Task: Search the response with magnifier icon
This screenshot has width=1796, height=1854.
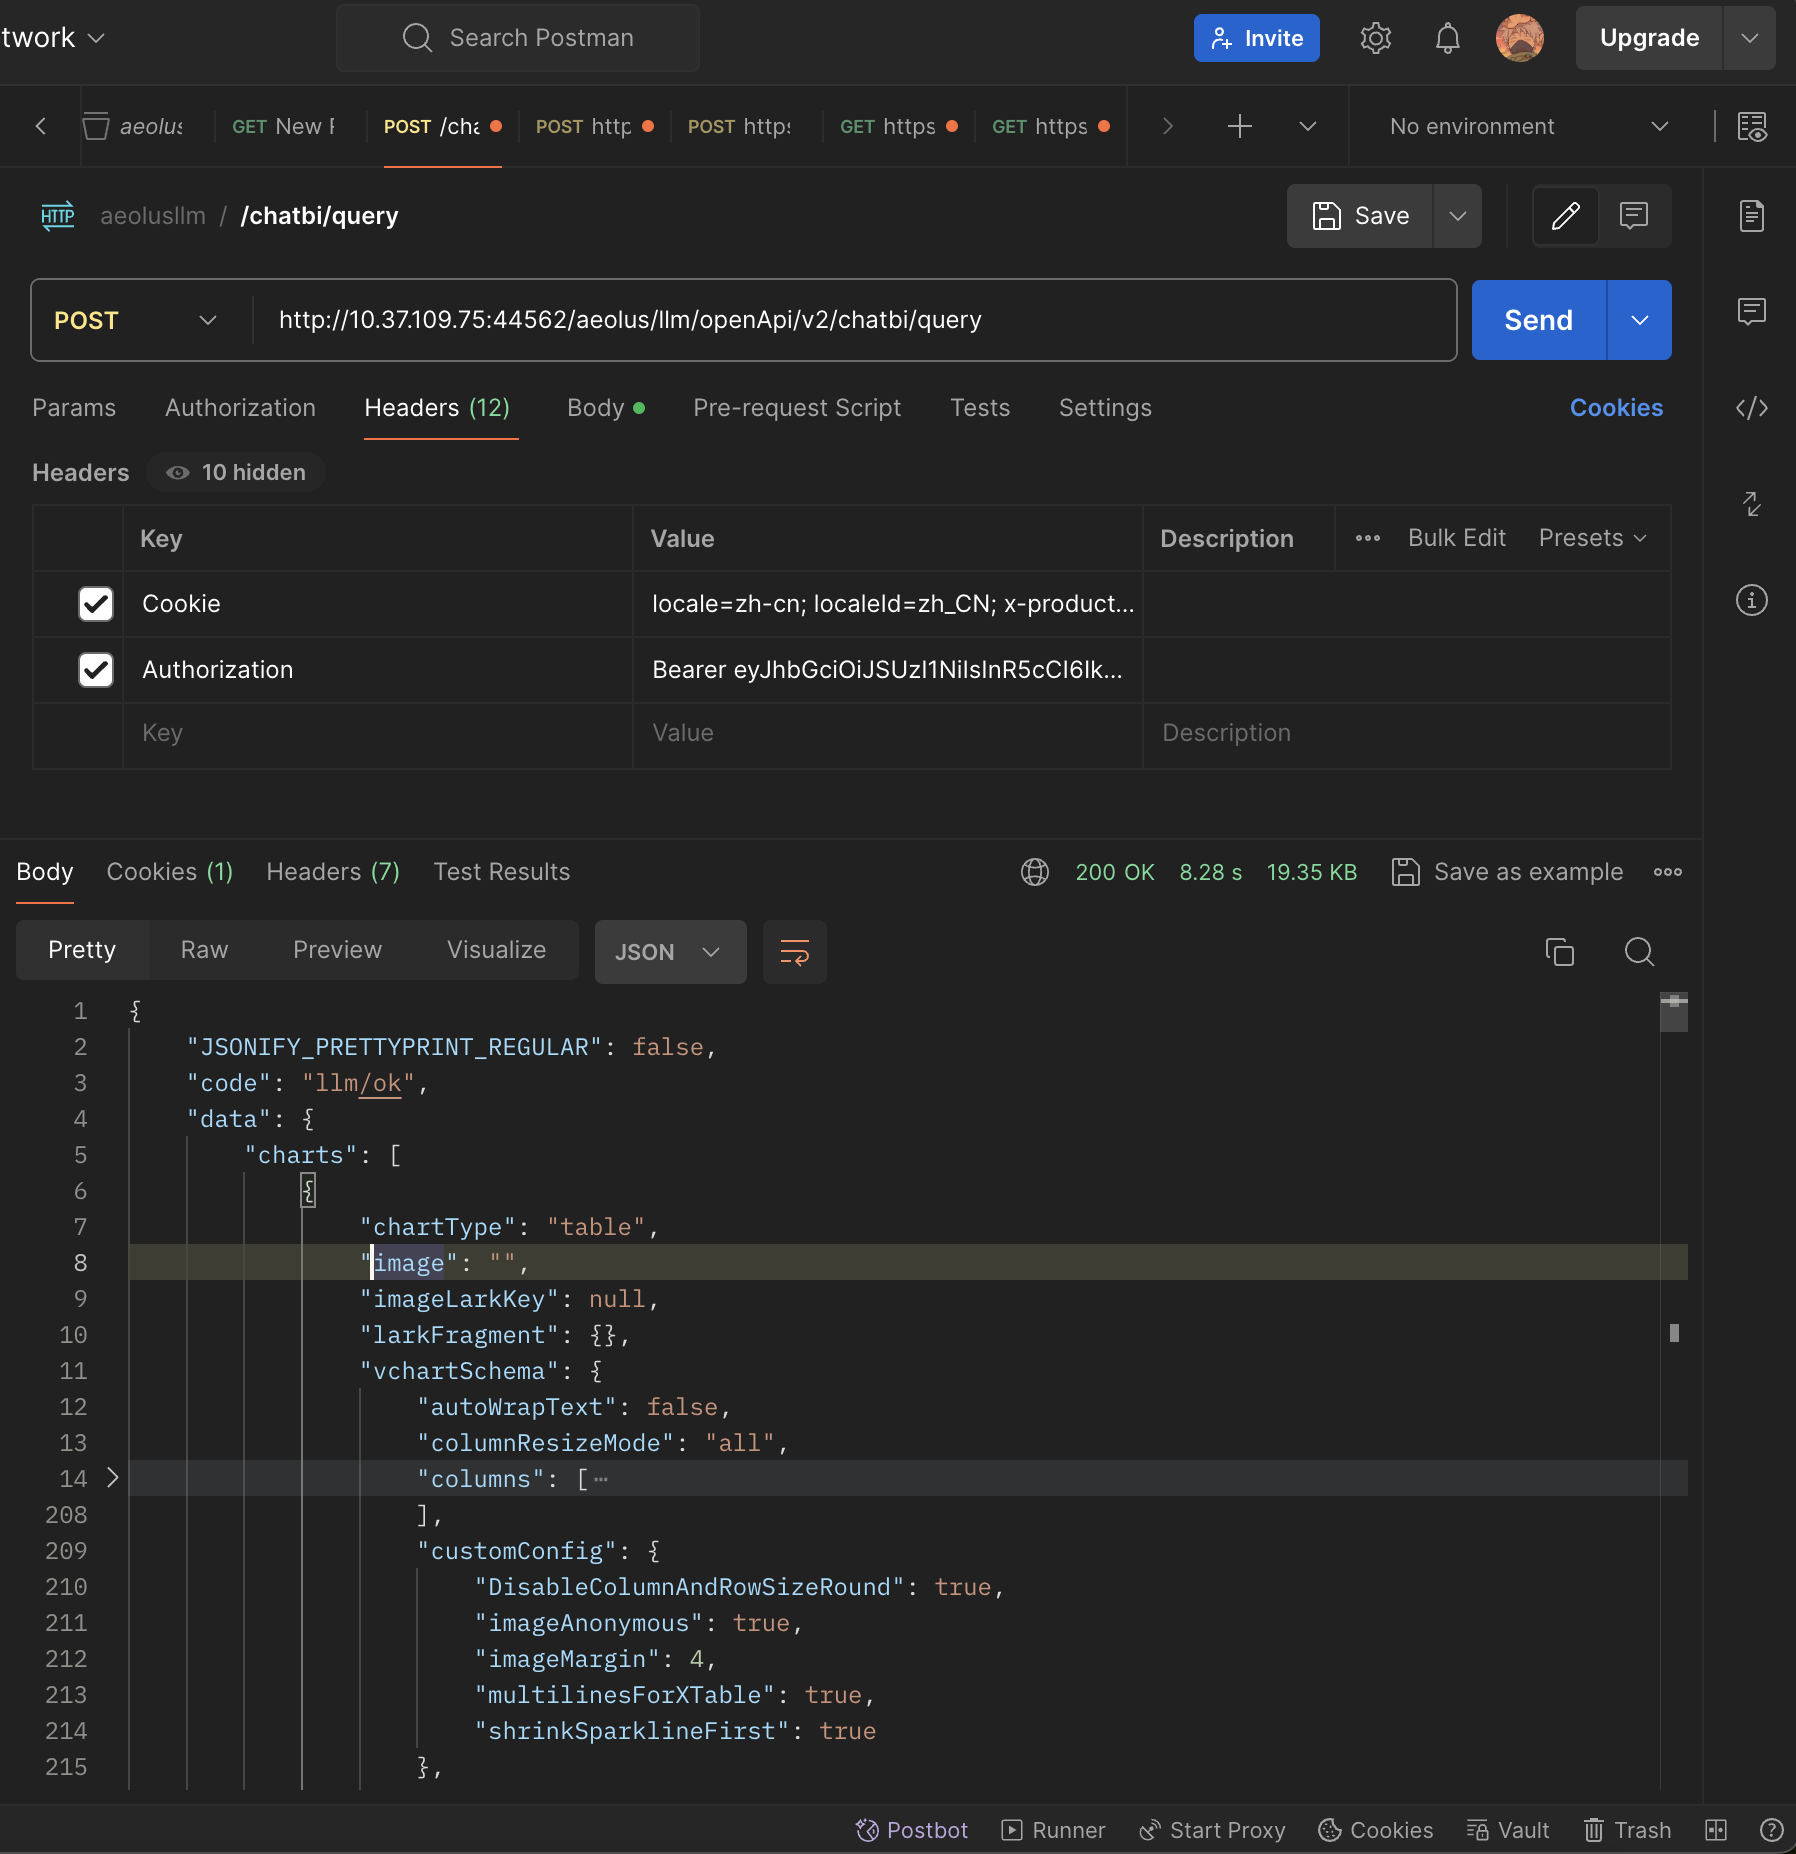Action: [x=1639, y=952]
